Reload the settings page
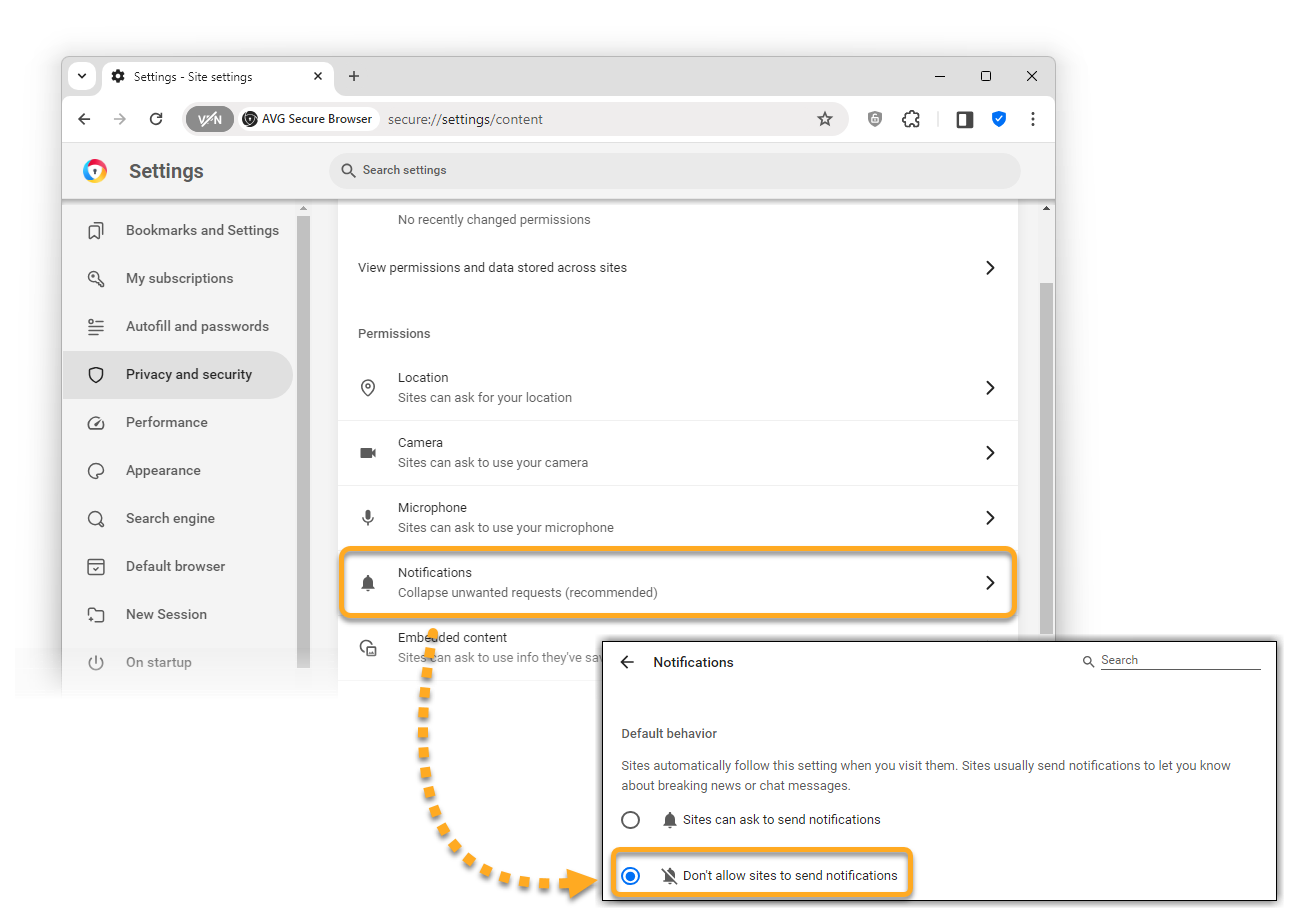Image resolution: width=1298 pixels, height=920 pixels. click(156, 119)
